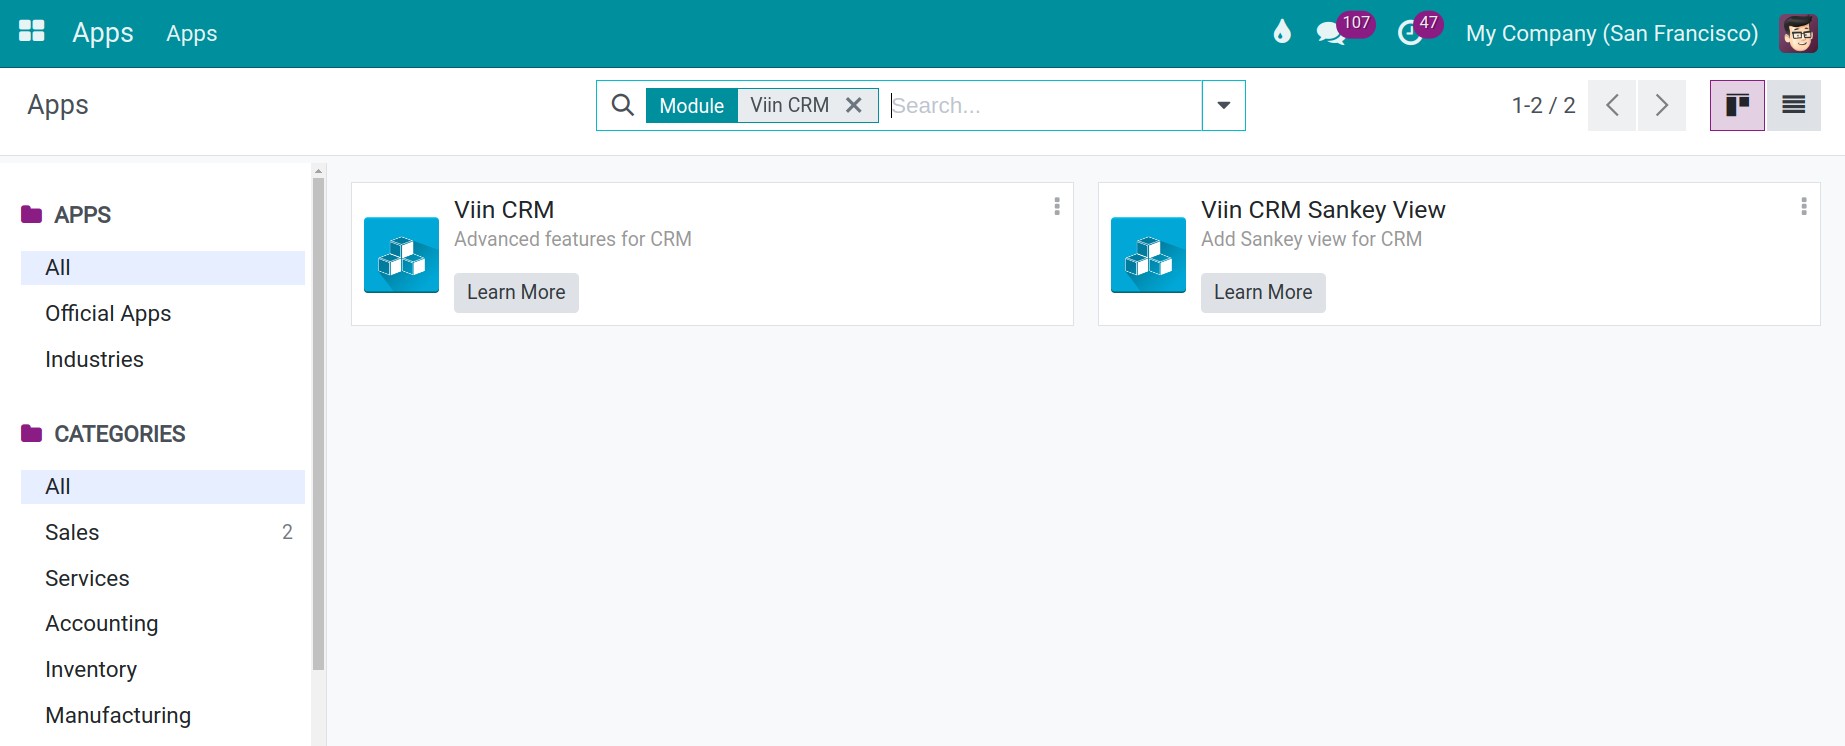This screenshot has height=746, width=1845.
Task: Filter by Sales category
Action: pos(163,532)
